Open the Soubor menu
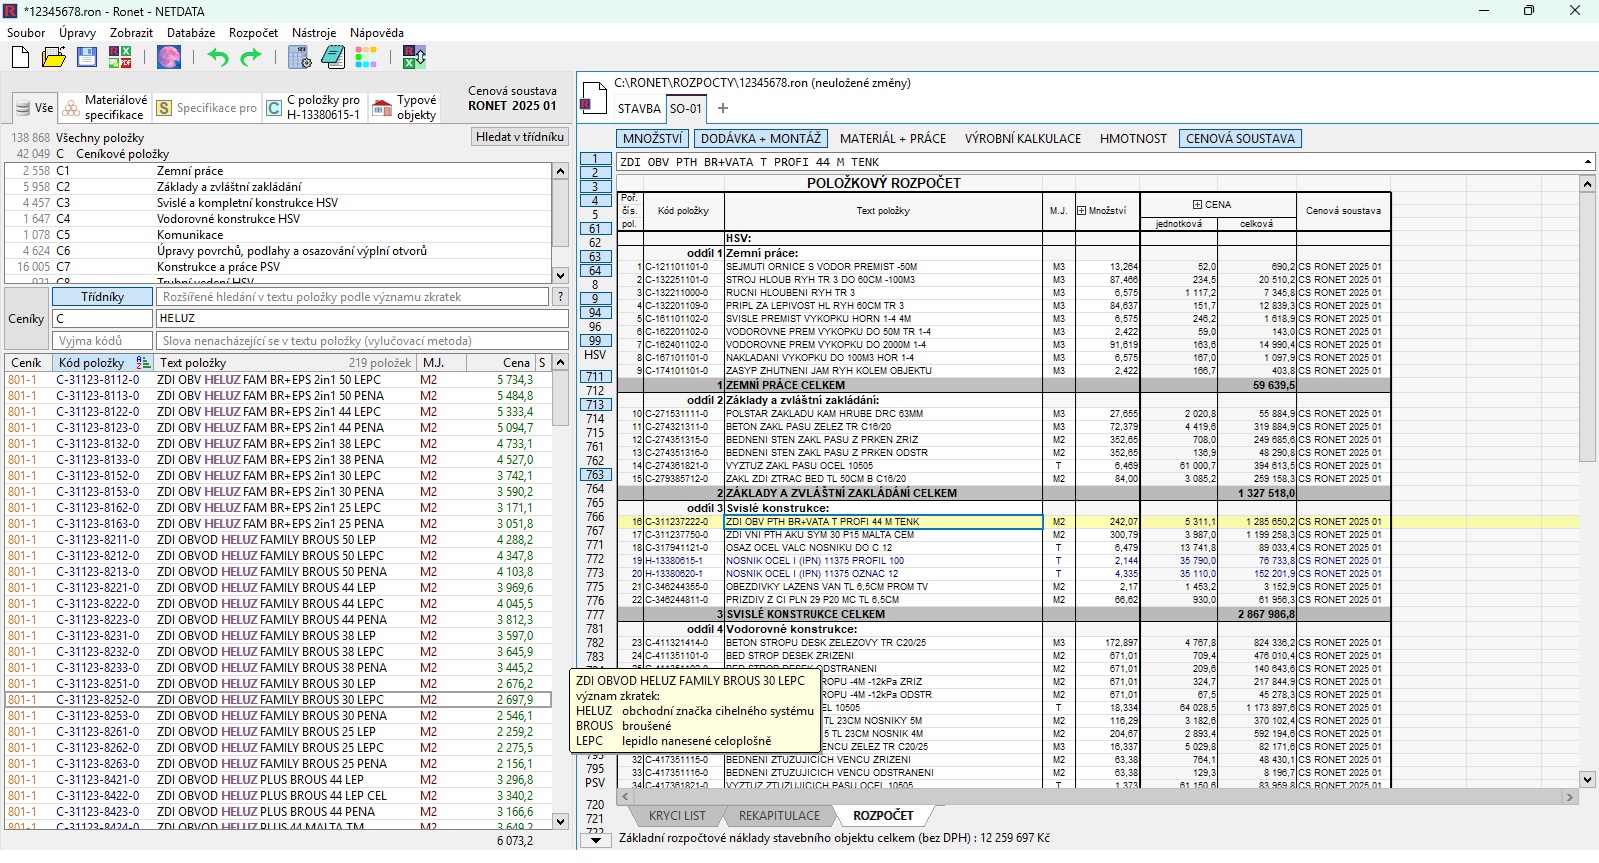Viewport: 1599px width, 863px height. 26,33
